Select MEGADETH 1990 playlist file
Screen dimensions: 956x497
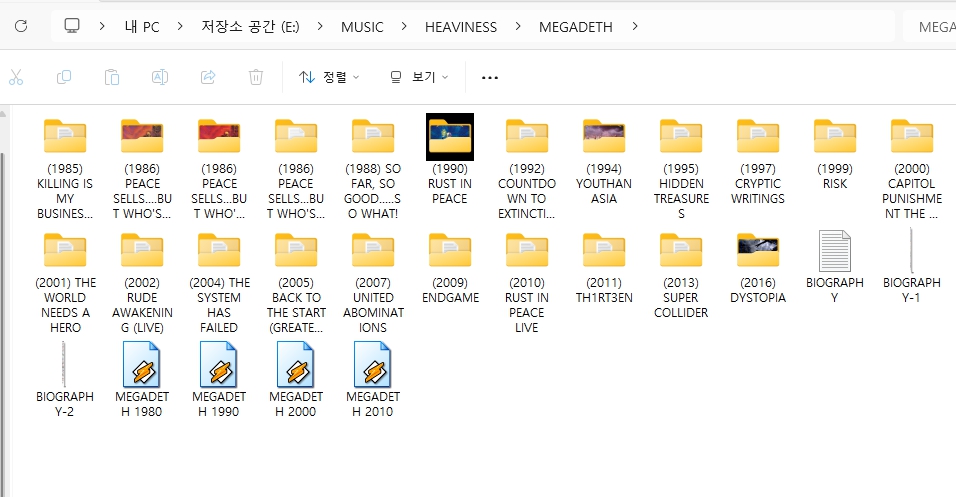219,380
